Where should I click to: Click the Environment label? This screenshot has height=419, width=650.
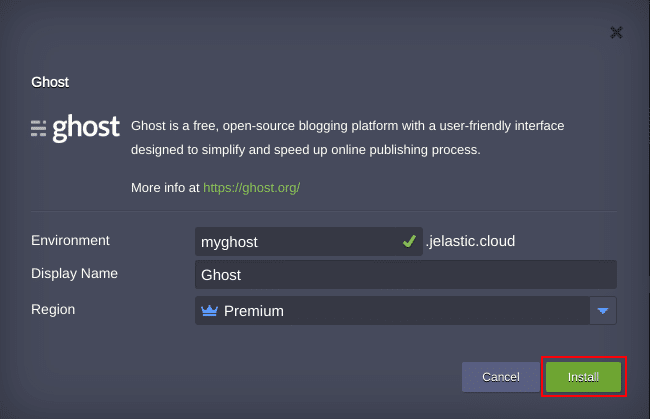pyautogui.click(x=70, y=240)
